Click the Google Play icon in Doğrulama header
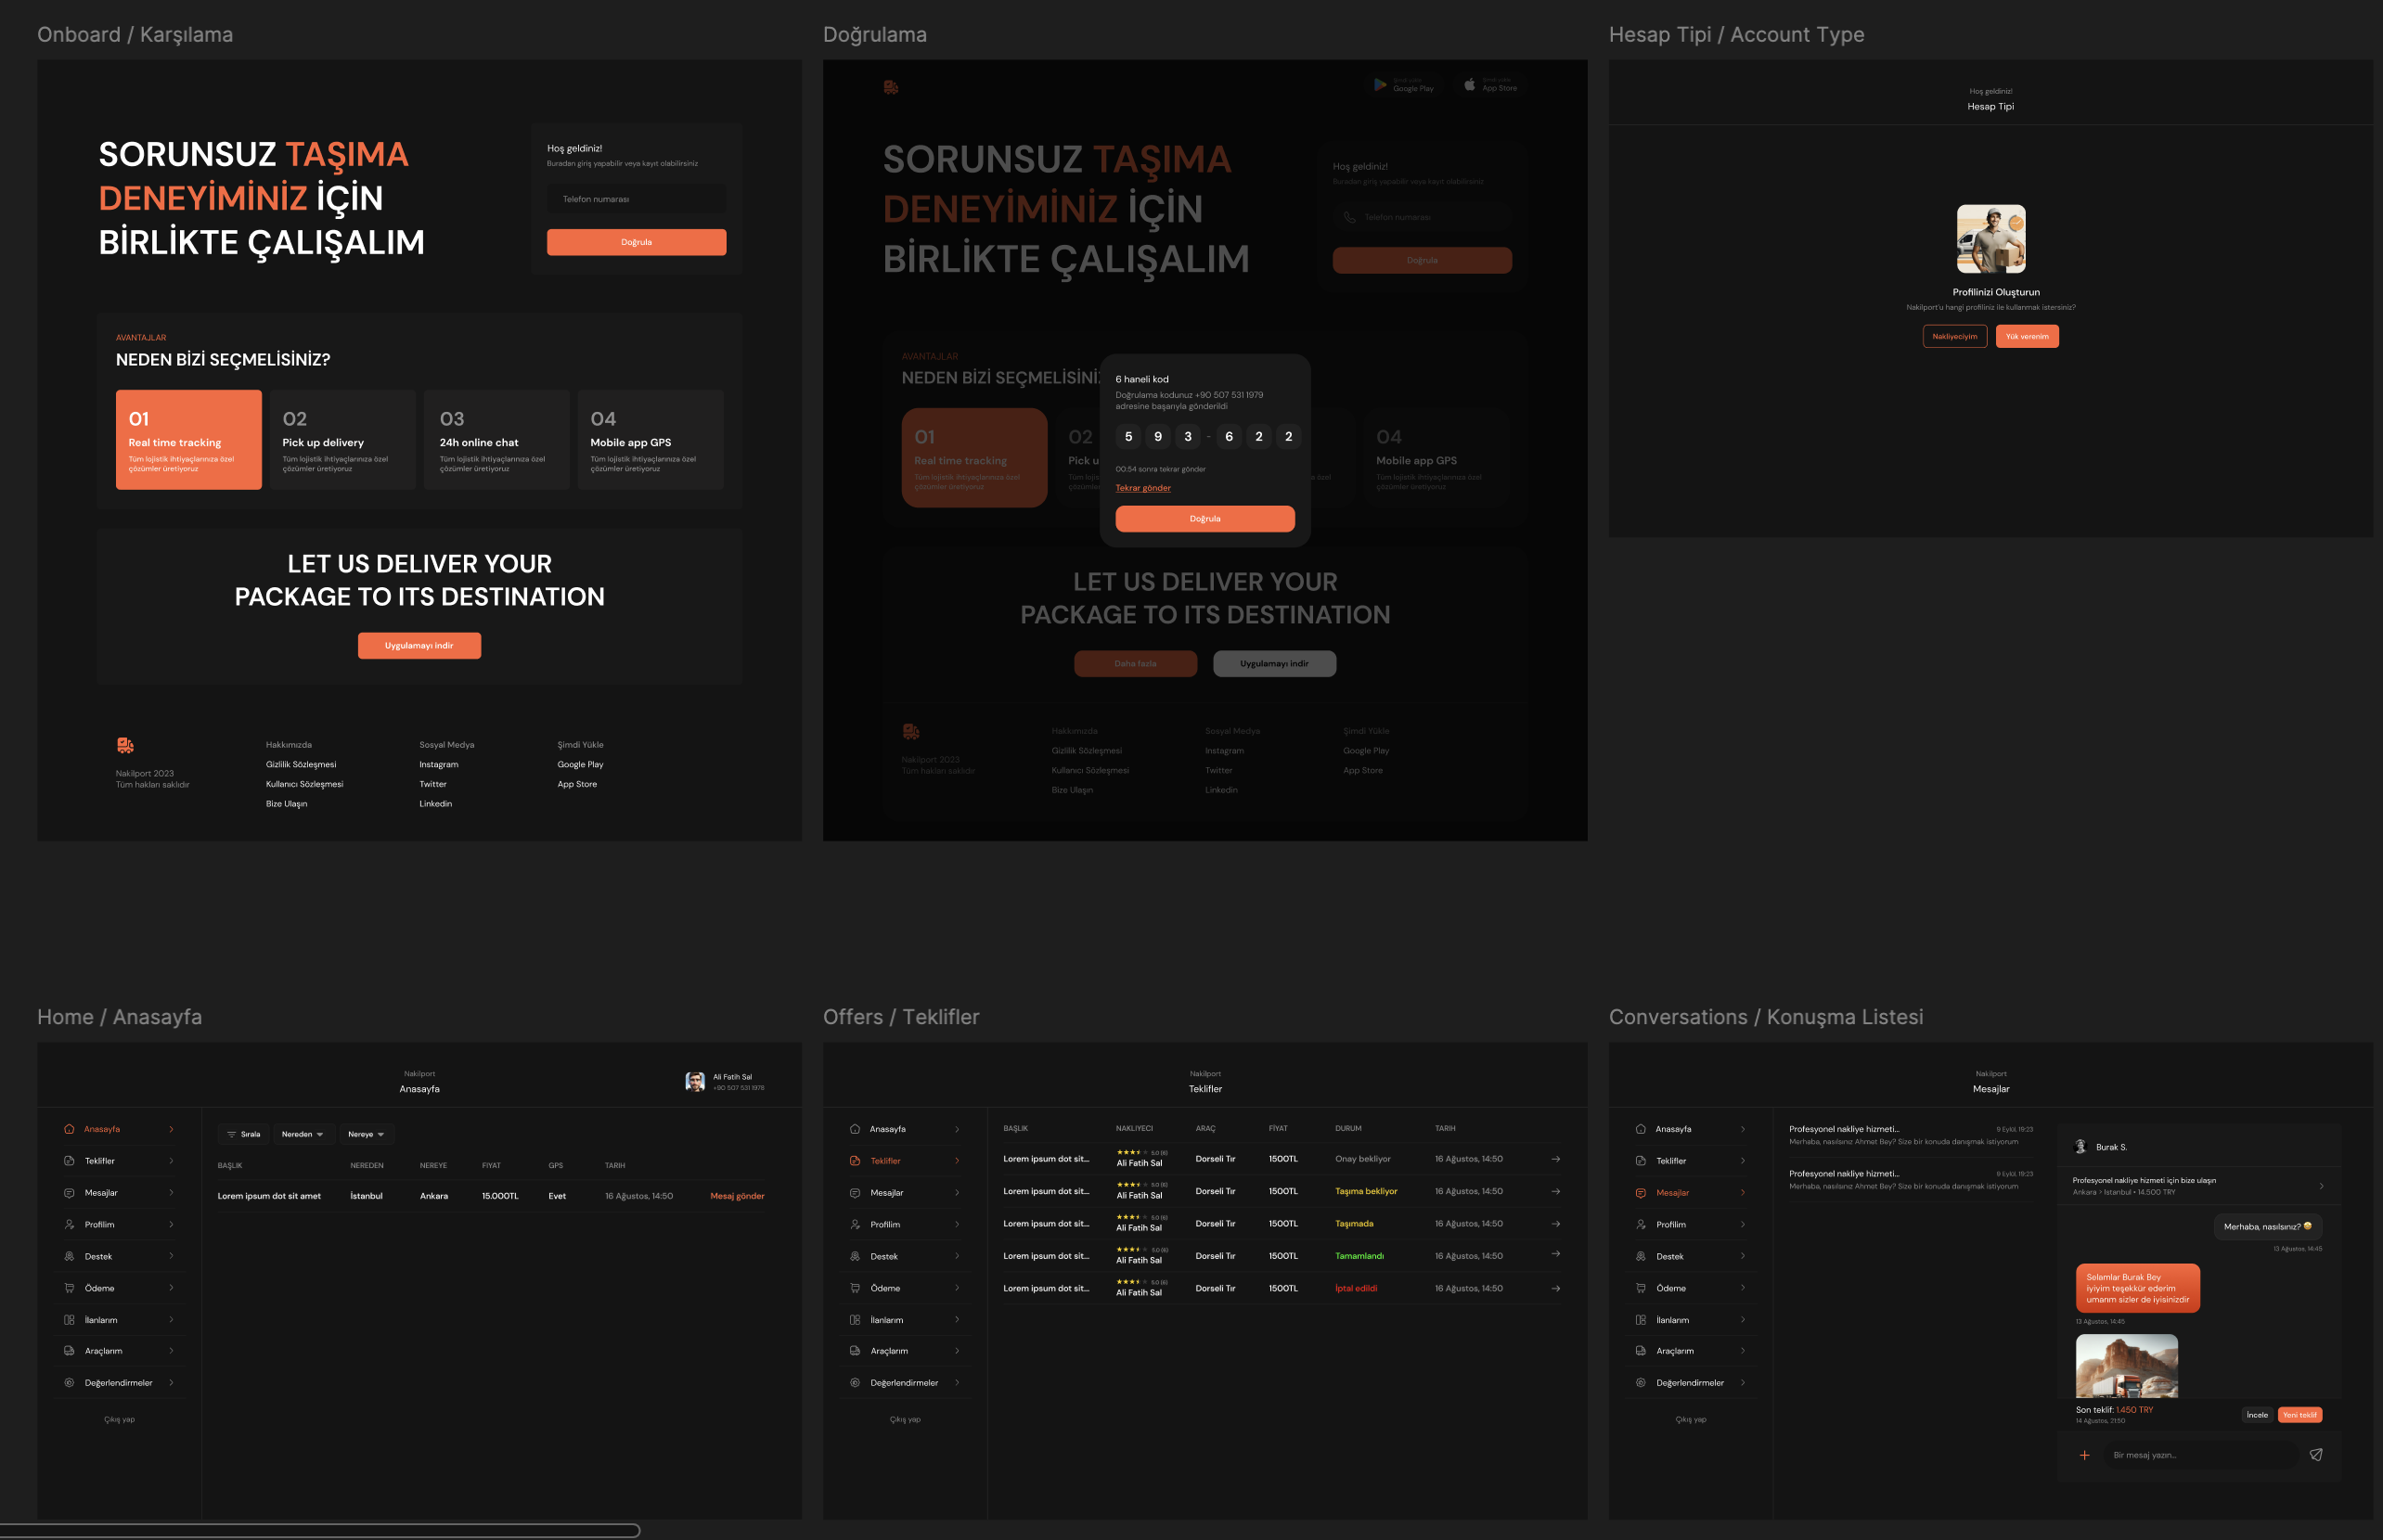This screenshot has height=1540, width=2383. coord(1380,85)
